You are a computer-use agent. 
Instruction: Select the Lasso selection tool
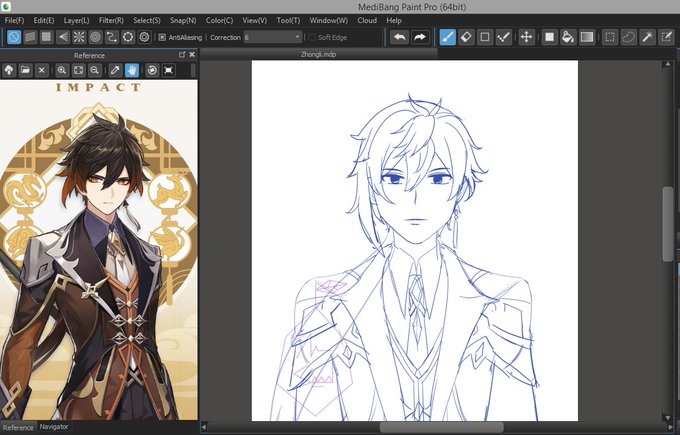point(629,37)
